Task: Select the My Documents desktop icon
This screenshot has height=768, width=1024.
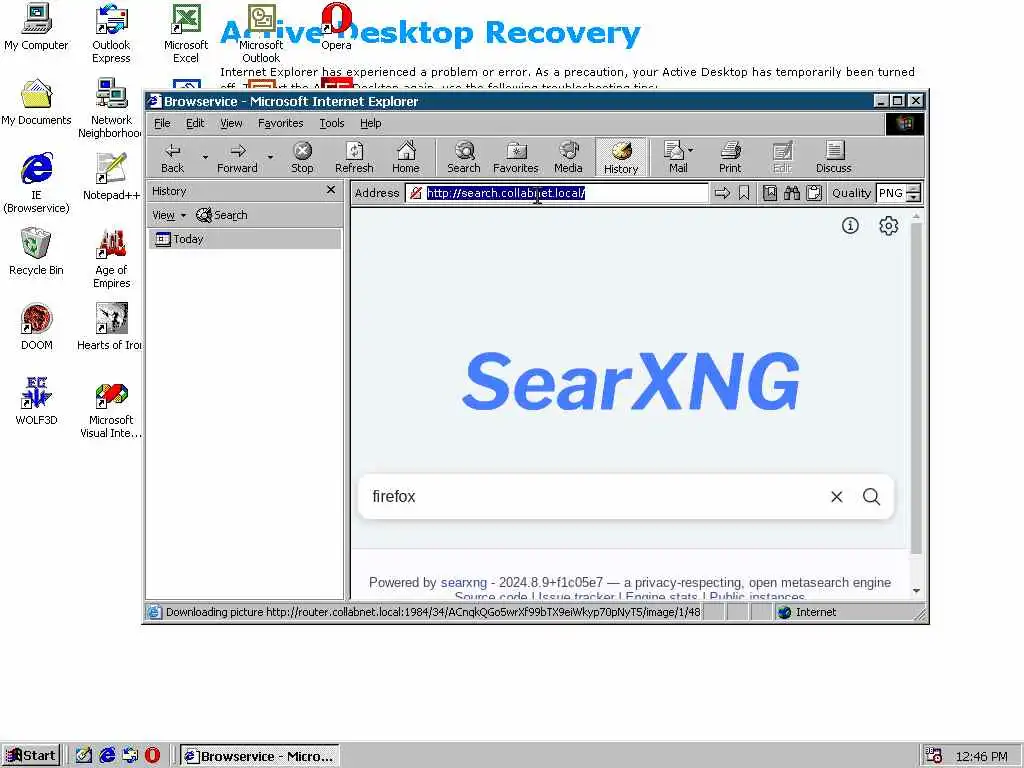Action: coord(36,103)
